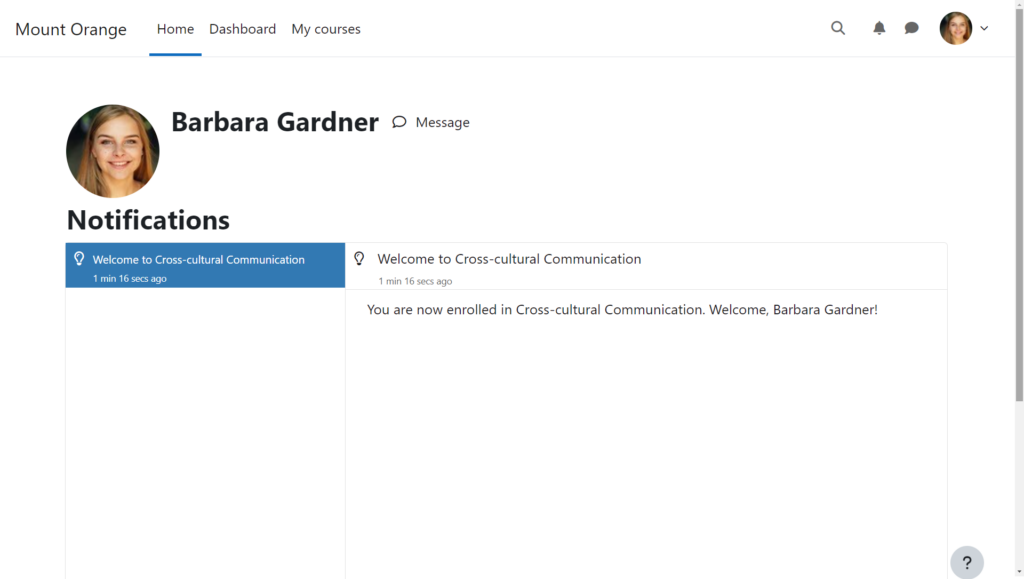Screen dimensions: 1024x579
Task: Click the Message link next to Barbara Gardner
Action: tap(442, 122)
